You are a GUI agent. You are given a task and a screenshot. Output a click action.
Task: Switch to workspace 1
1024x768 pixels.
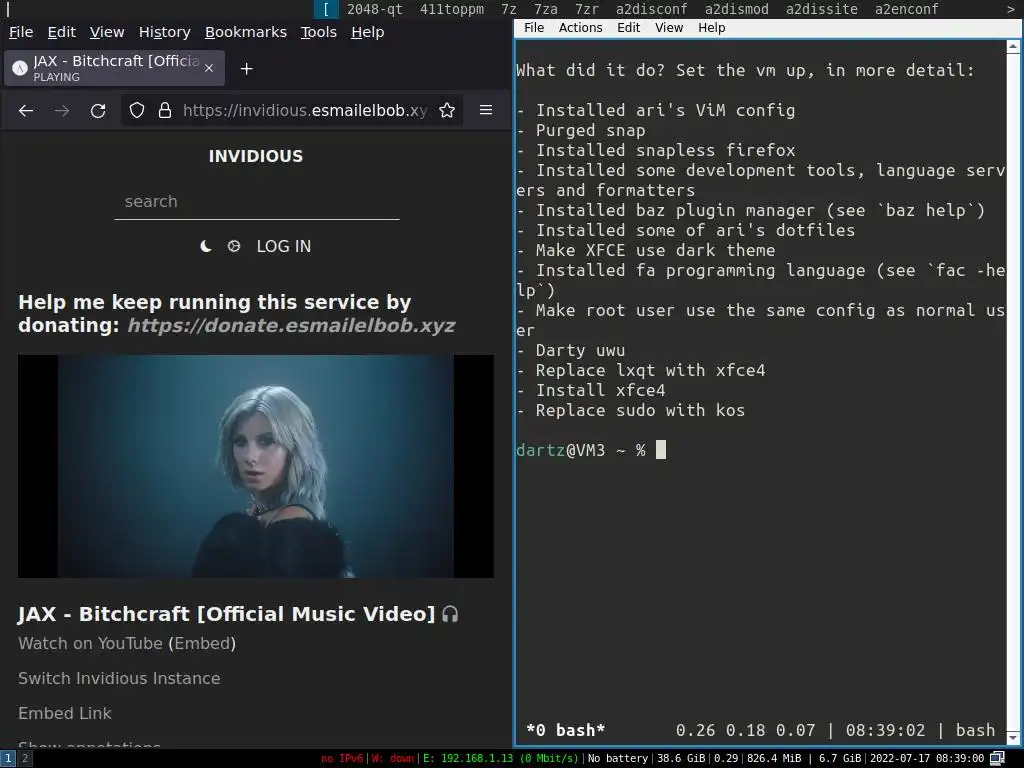8,758
